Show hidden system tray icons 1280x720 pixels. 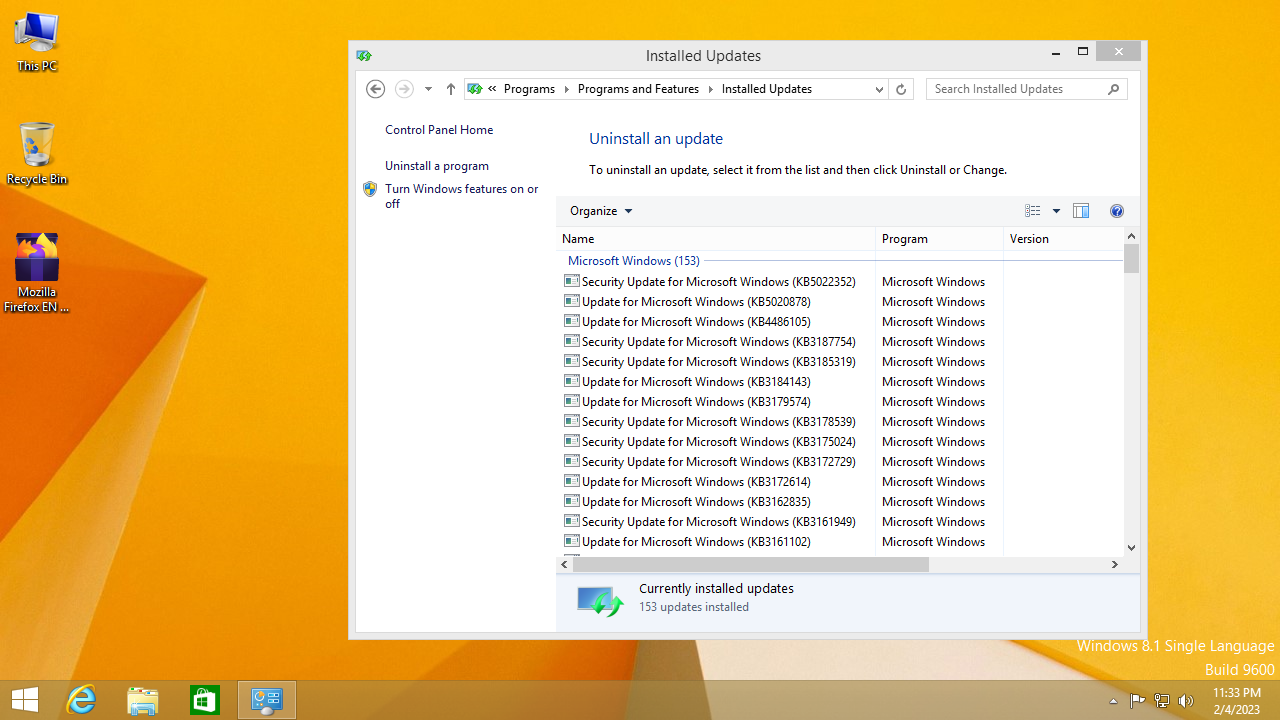[1114, 701]
